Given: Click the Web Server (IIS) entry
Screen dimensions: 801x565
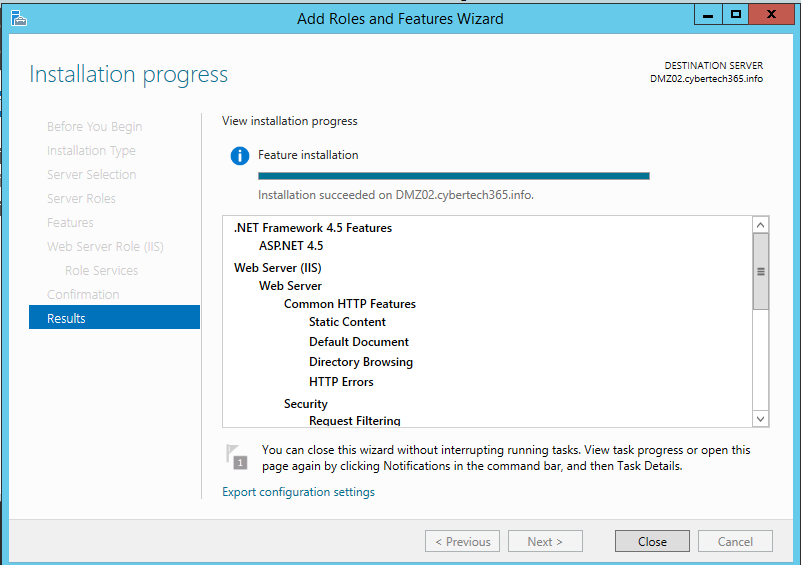Looking at the screenshot, I should 277,268.
